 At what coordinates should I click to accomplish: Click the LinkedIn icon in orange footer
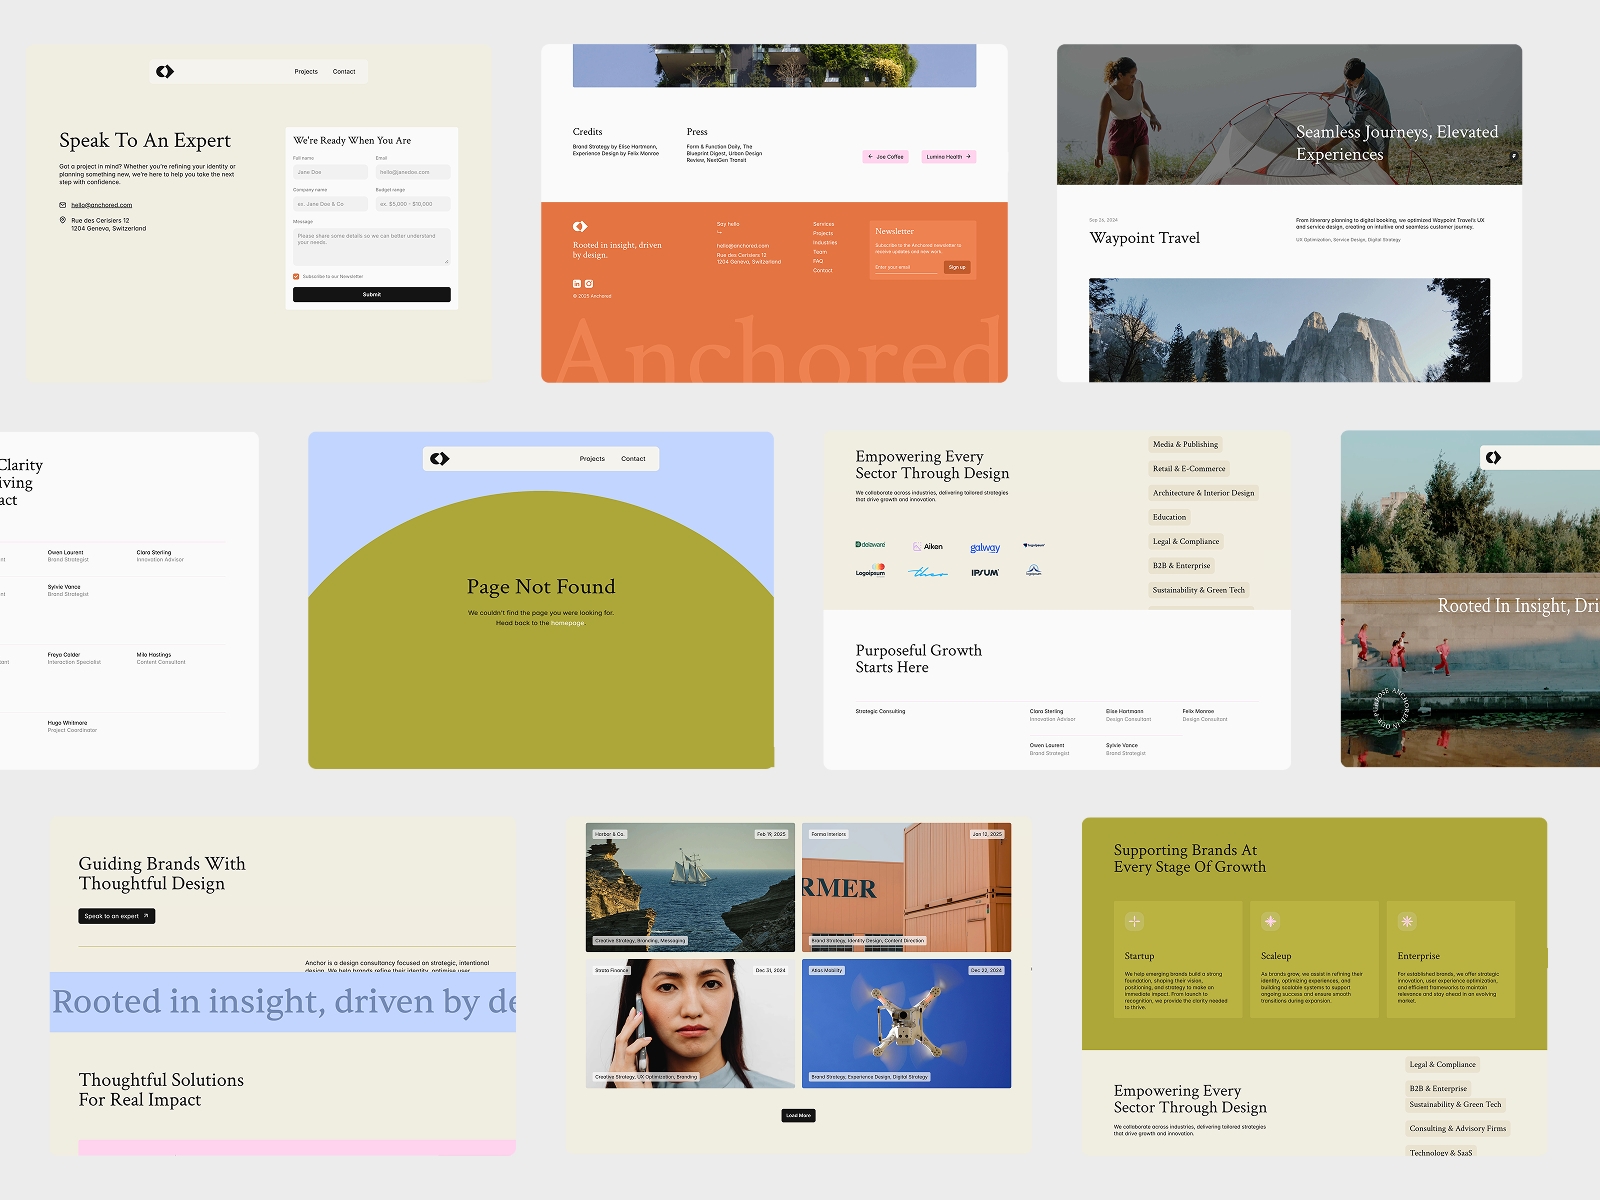point(577,284)
